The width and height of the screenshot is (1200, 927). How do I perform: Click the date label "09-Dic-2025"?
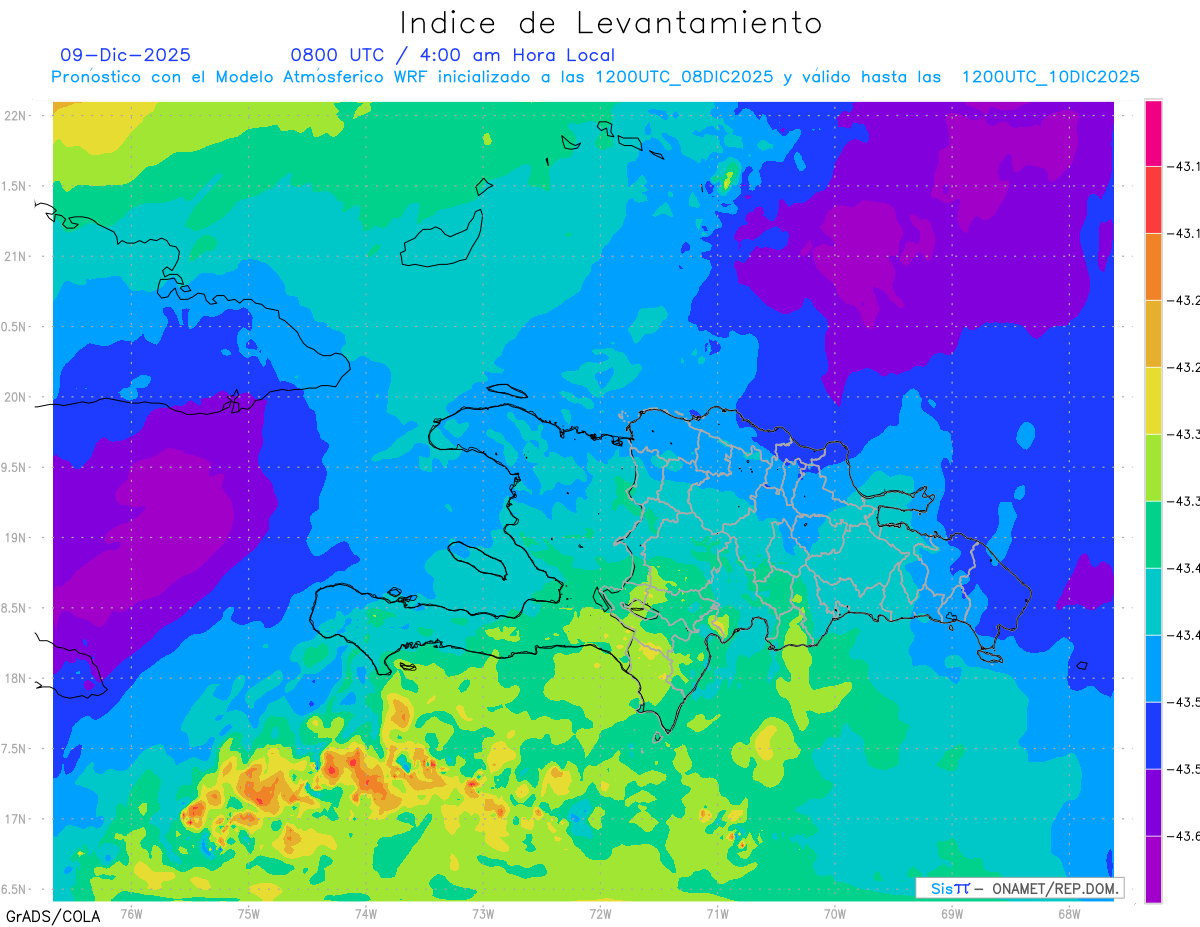pos(126,55)
